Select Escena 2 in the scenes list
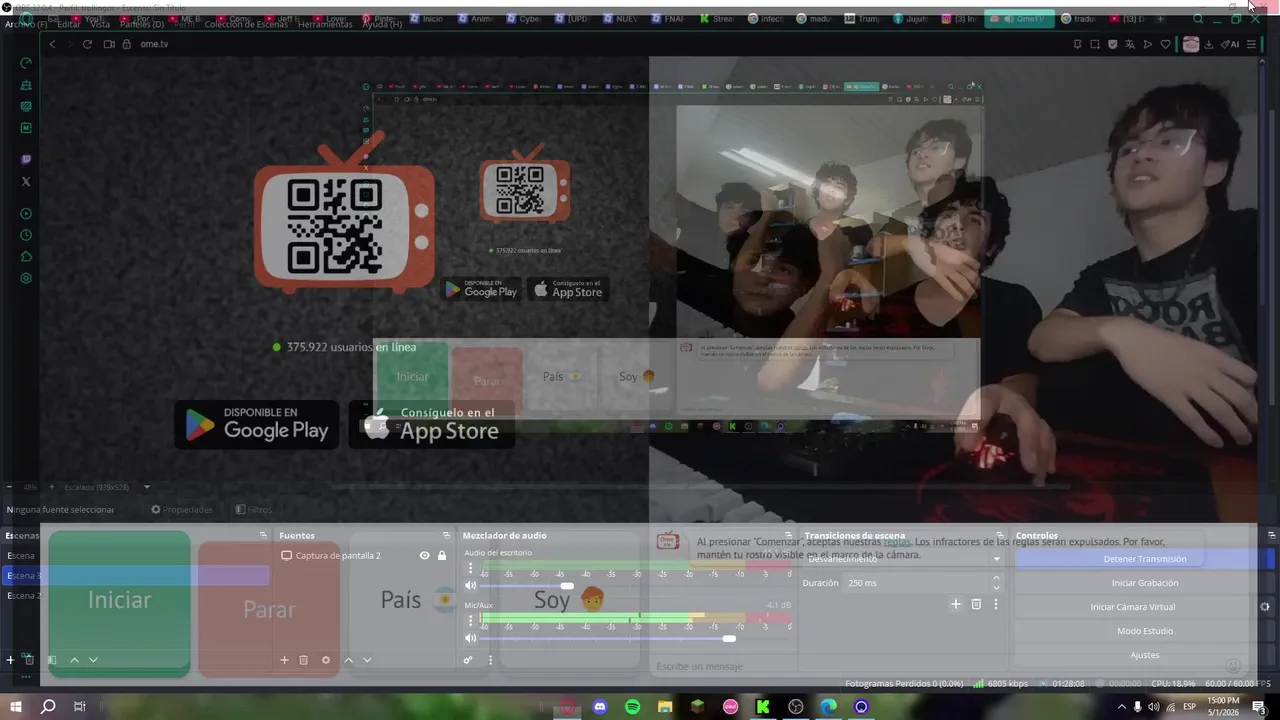This screenshot has height=720, width=1280. click(135, 595)
